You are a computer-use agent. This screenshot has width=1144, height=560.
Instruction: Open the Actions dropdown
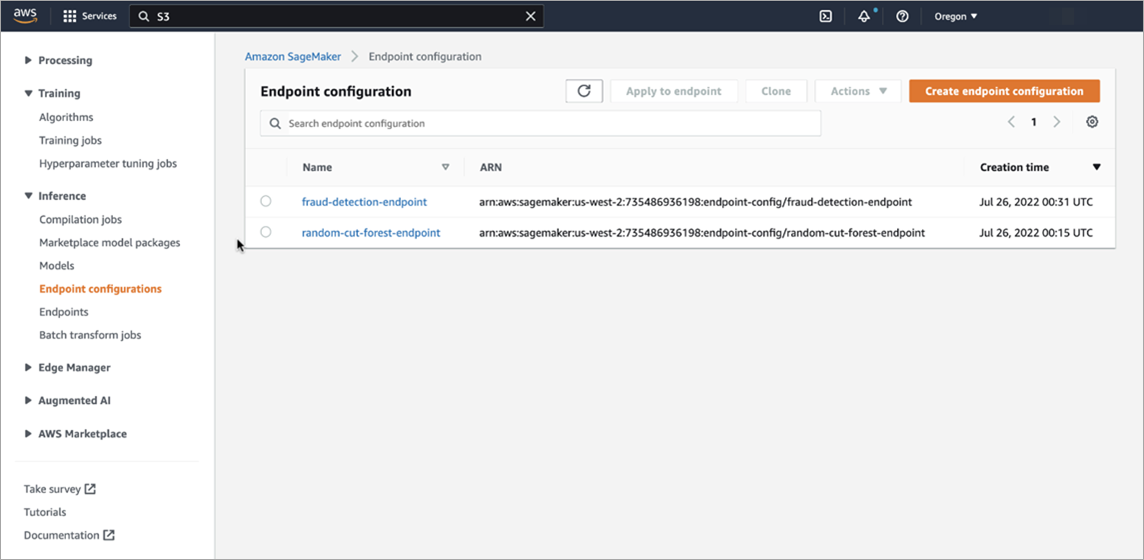858,91
